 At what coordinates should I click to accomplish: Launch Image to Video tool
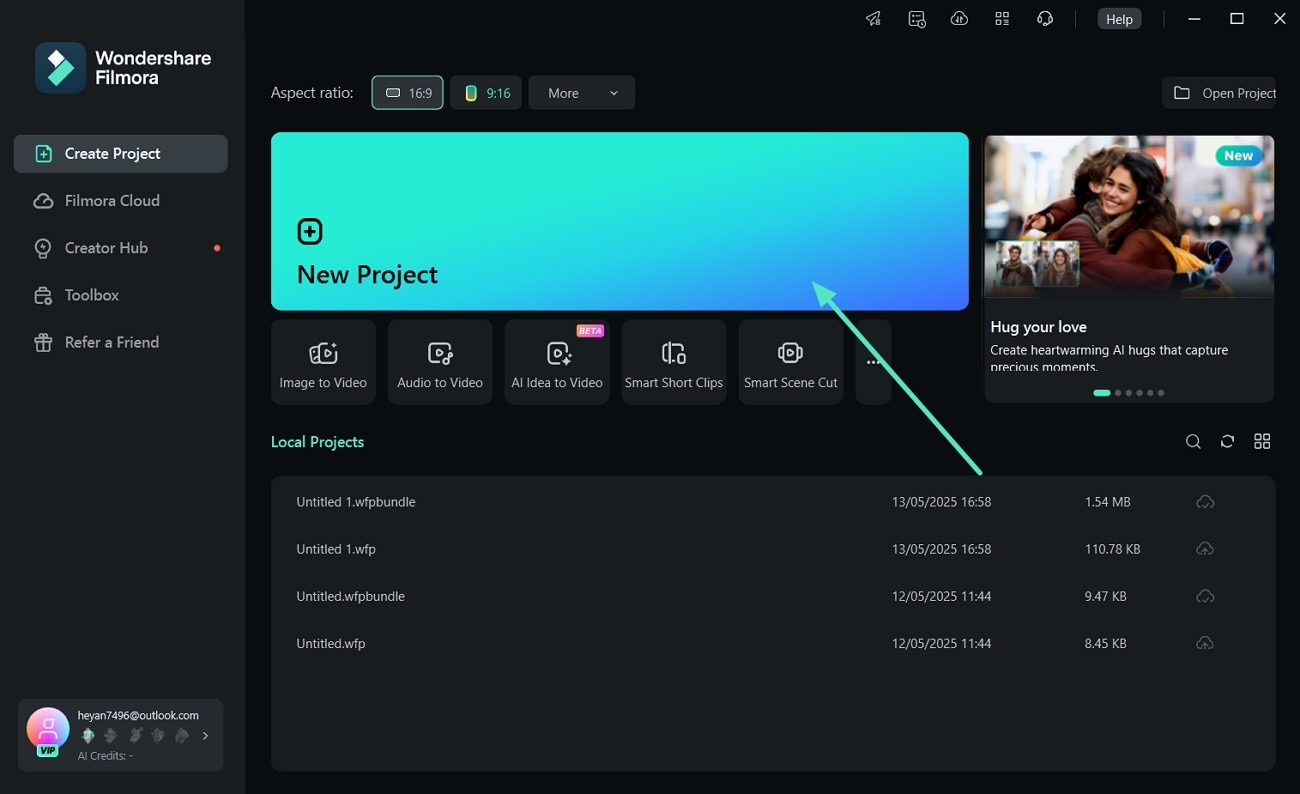(323, 362)
